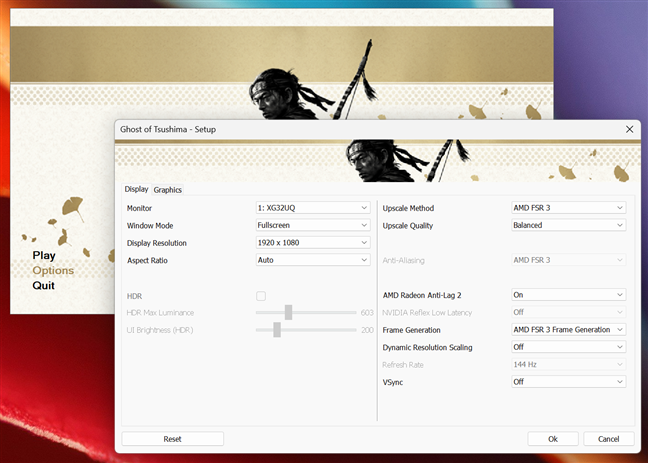Viewport: 648px width, 463px height.
Task: Click Play in the launcher window
Action: pos(44,255)
